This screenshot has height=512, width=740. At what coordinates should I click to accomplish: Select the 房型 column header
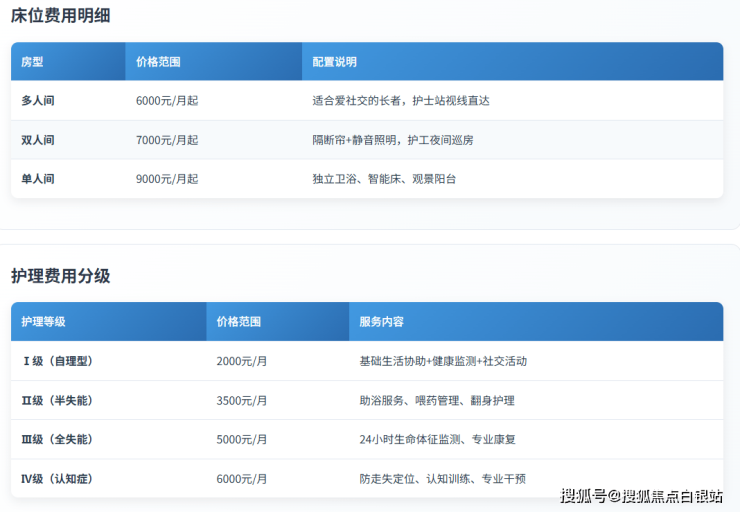pos(32,62)
